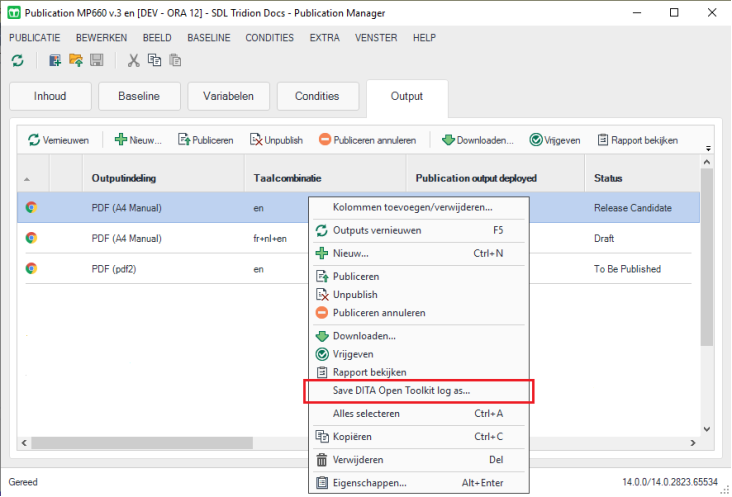Click Nieuw... in the output toolbar
The height and width of the screenshot is (497, 732).
138,140
